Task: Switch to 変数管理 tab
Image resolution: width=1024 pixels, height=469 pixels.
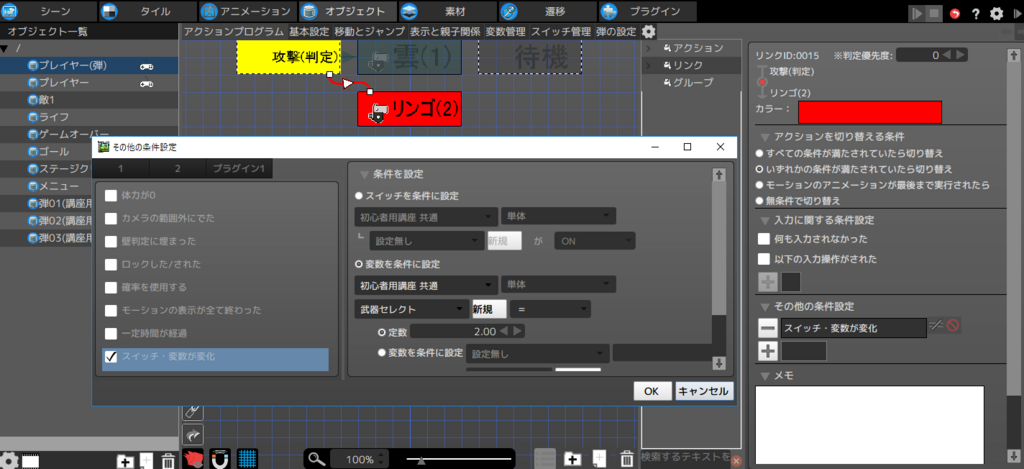Action: (x=505, y=31)
